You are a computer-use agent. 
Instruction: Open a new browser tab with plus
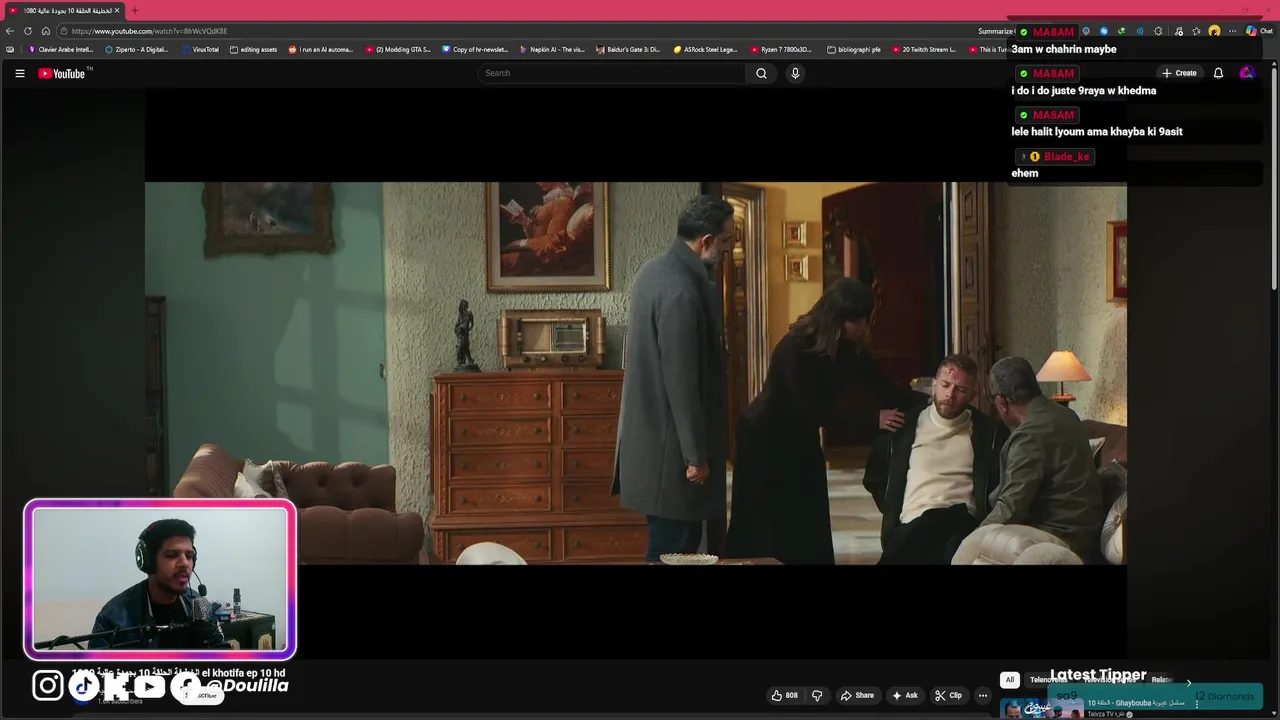click(134, 10)
